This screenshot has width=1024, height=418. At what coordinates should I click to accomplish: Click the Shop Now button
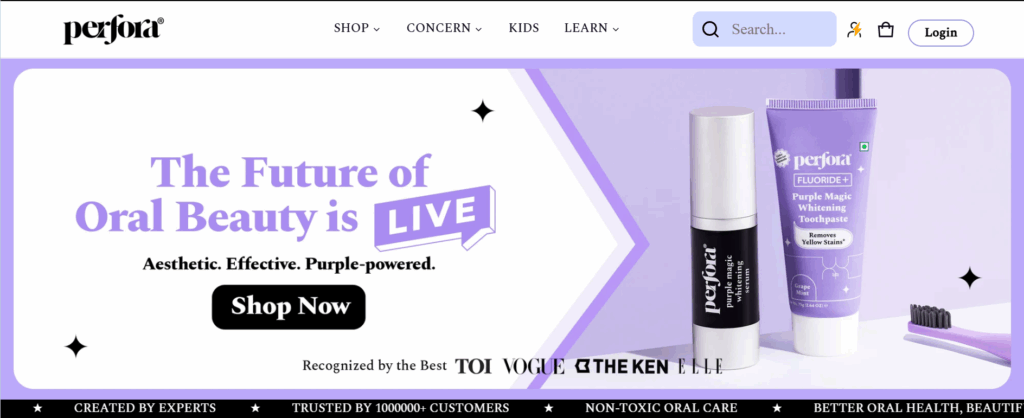point(289,307)
